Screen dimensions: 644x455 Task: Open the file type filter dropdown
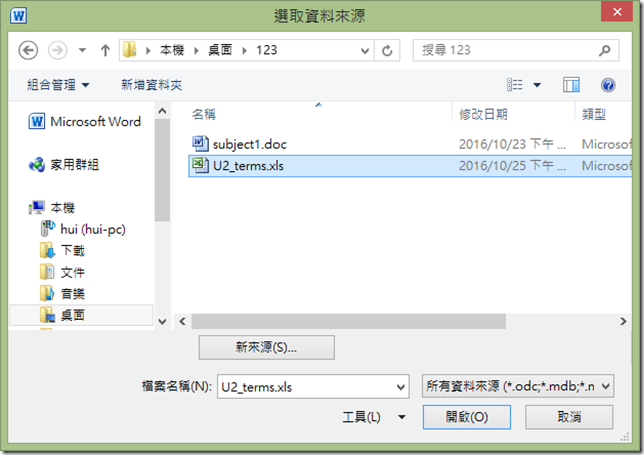(x=518, y=386)
